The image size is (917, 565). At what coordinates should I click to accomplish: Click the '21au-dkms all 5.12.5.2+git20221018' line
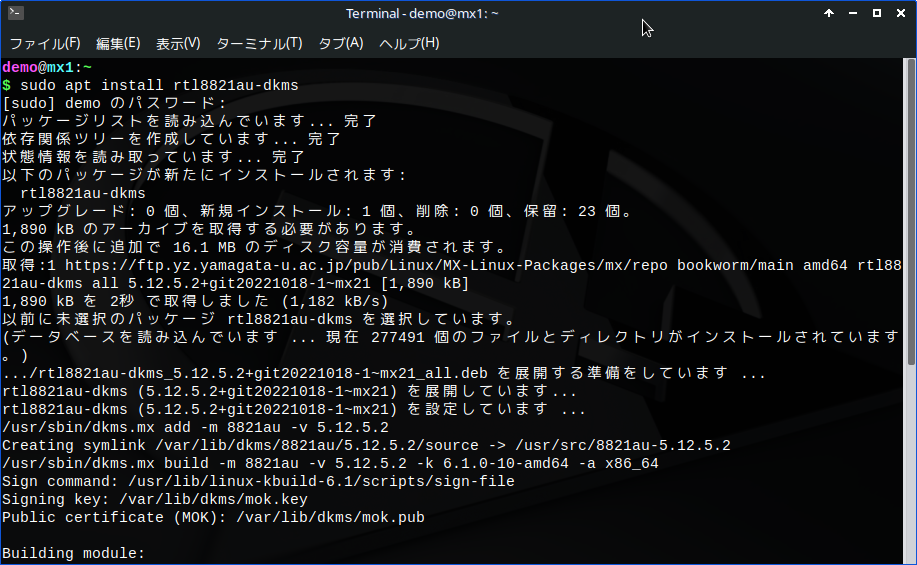(235, 284)
